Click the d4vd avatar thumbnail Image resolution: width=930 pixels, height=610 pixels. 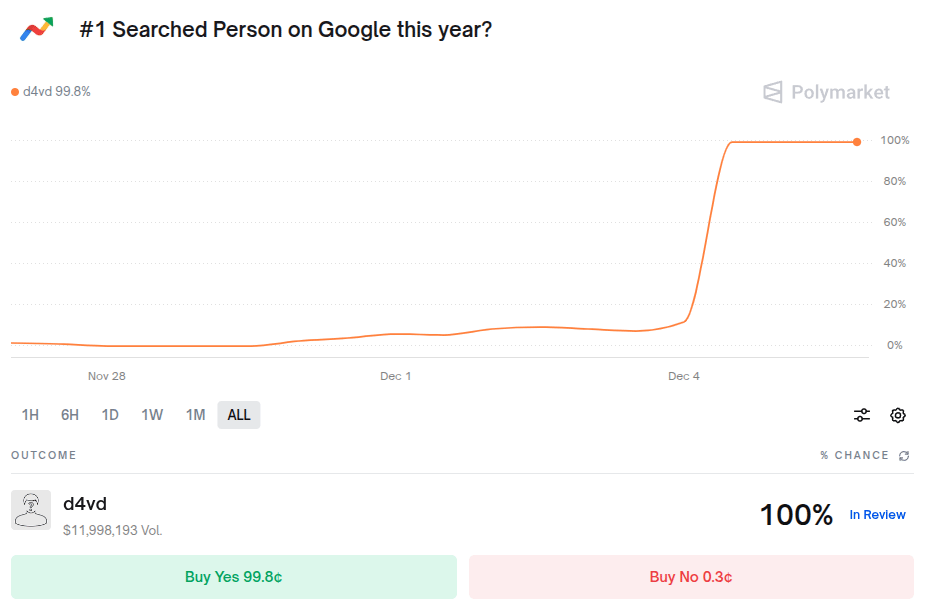tap(31, 510)
